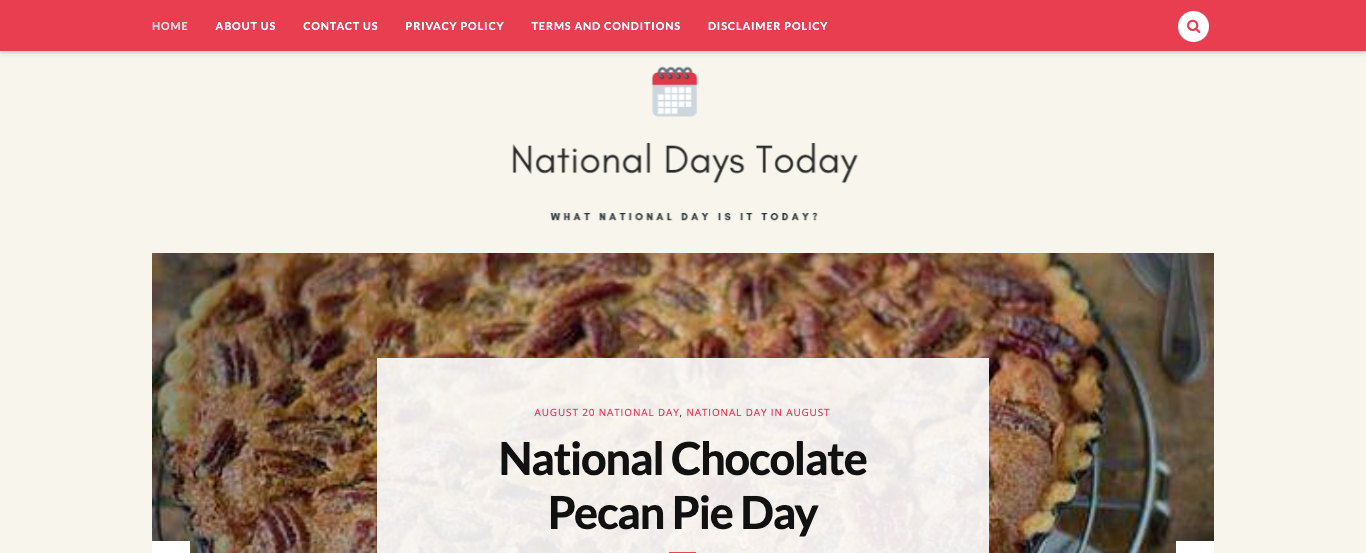Open the August 20 National Day category

coord(607,412)
